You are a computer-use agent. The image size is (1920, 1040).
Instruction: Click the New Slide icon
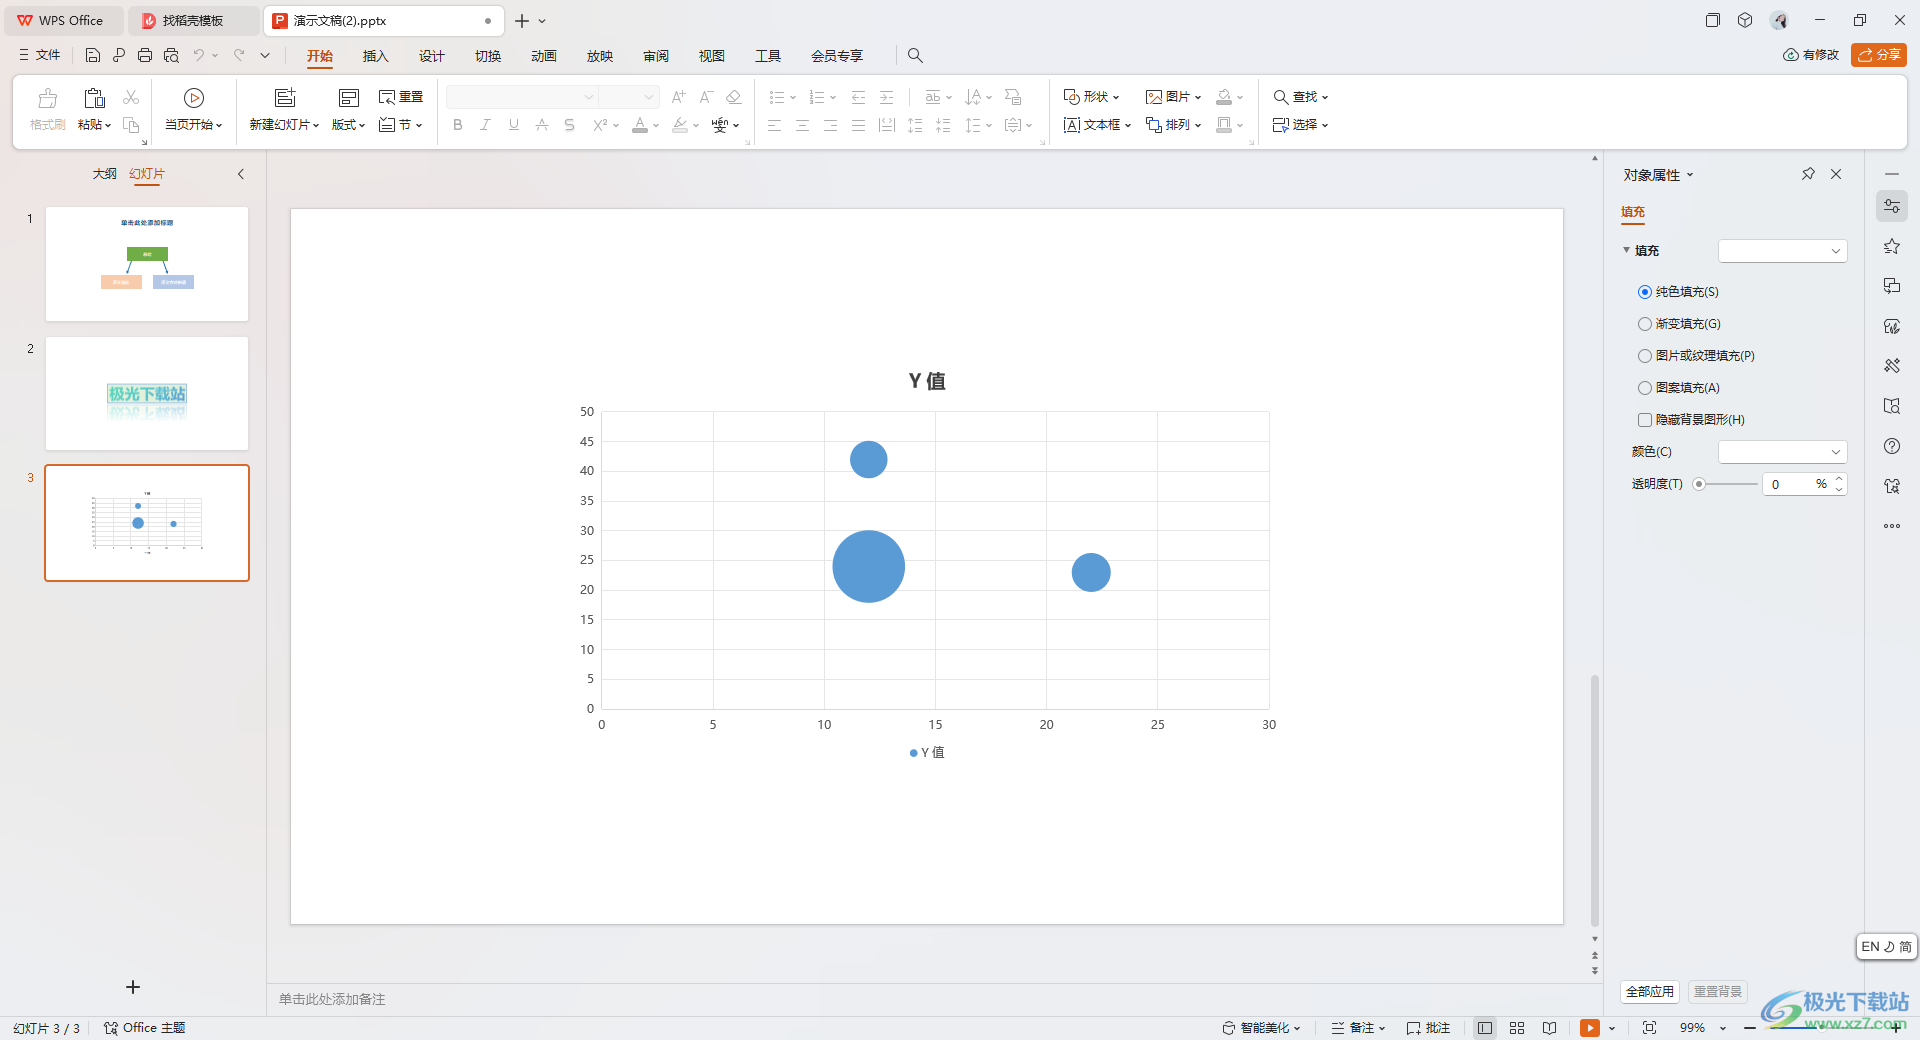pos(285,98)
